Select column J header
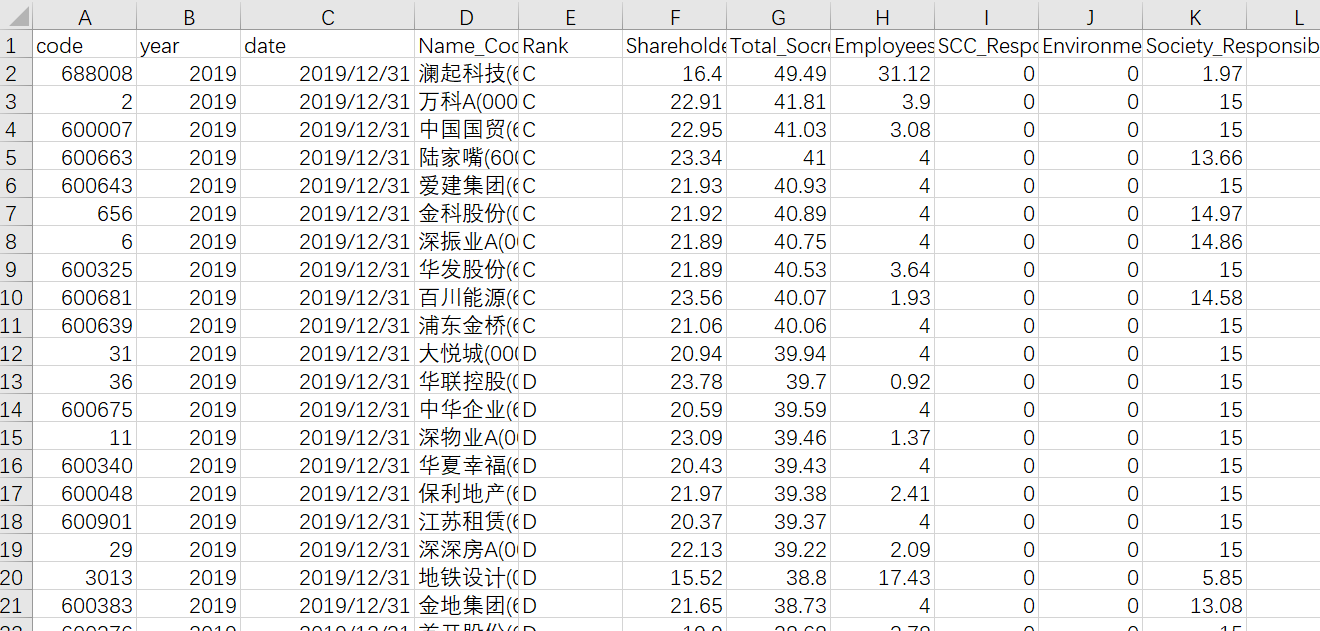The width and height of the screenshot is (1320, 631). coord(1091,16)
